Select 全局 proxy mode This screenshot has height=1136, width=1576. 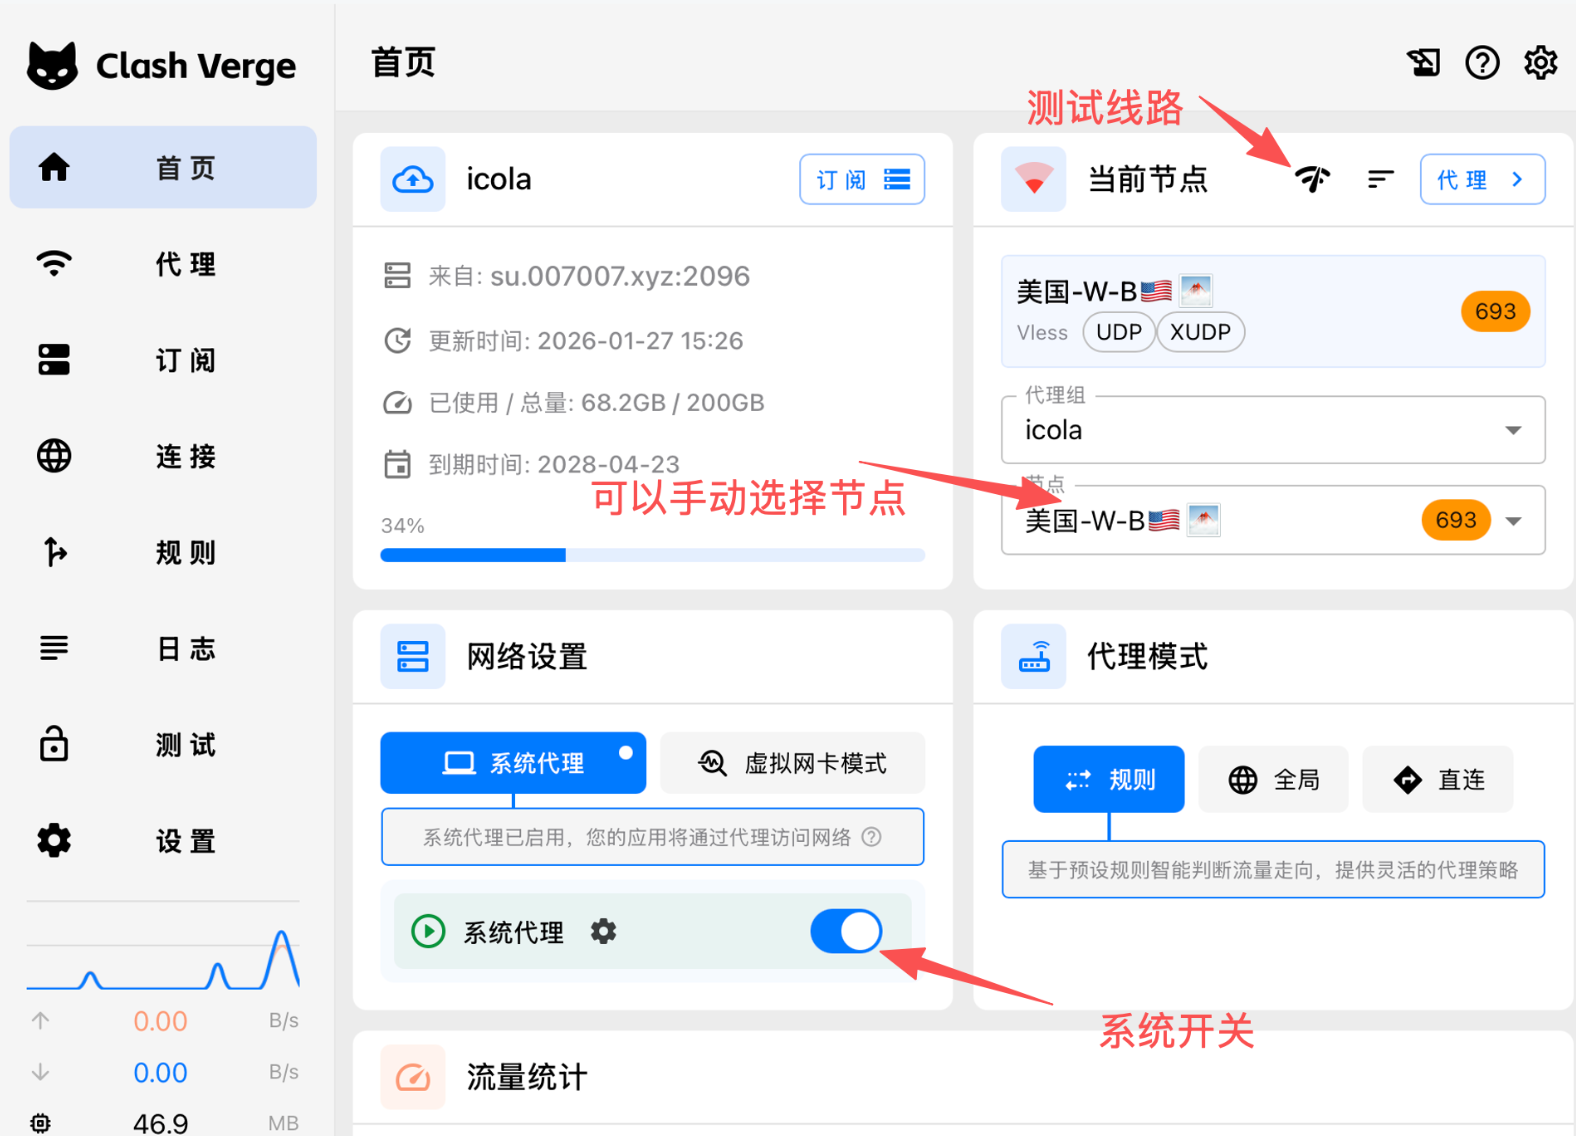[1273, 780]
